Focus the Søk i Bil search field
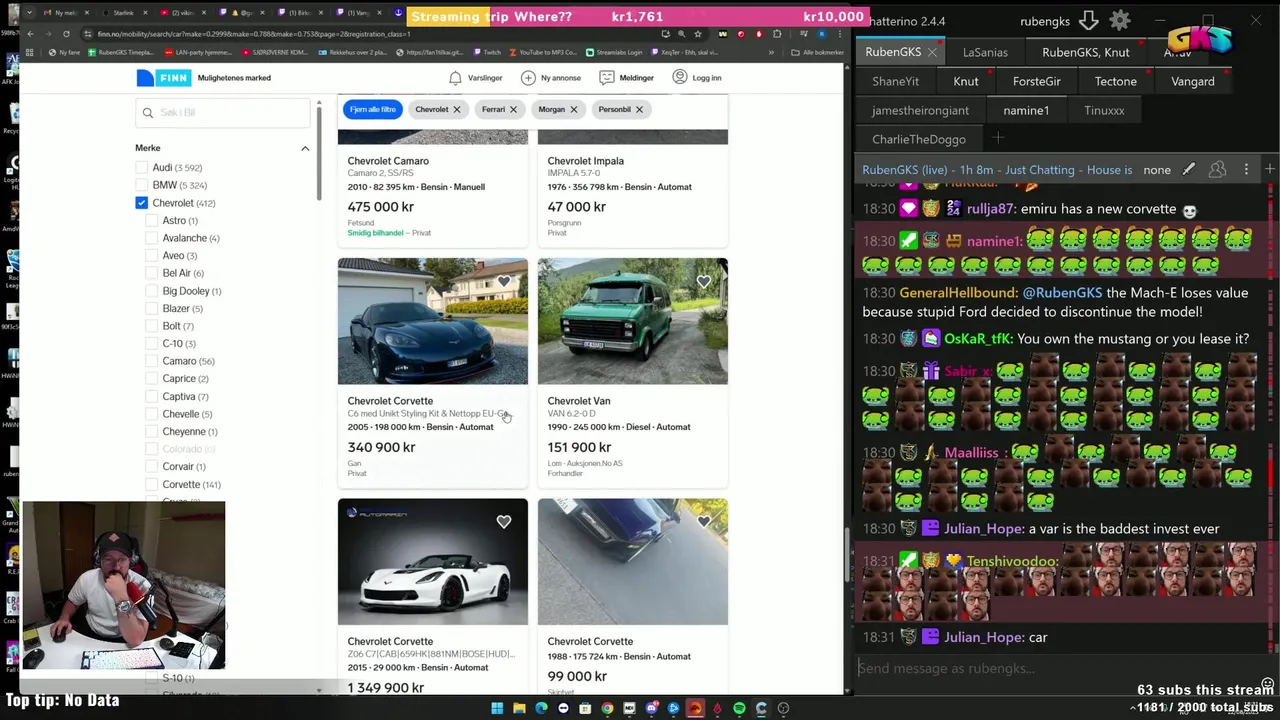This screenshot has height=720, width=1280. pyautogui.click(x=223, y=113)
